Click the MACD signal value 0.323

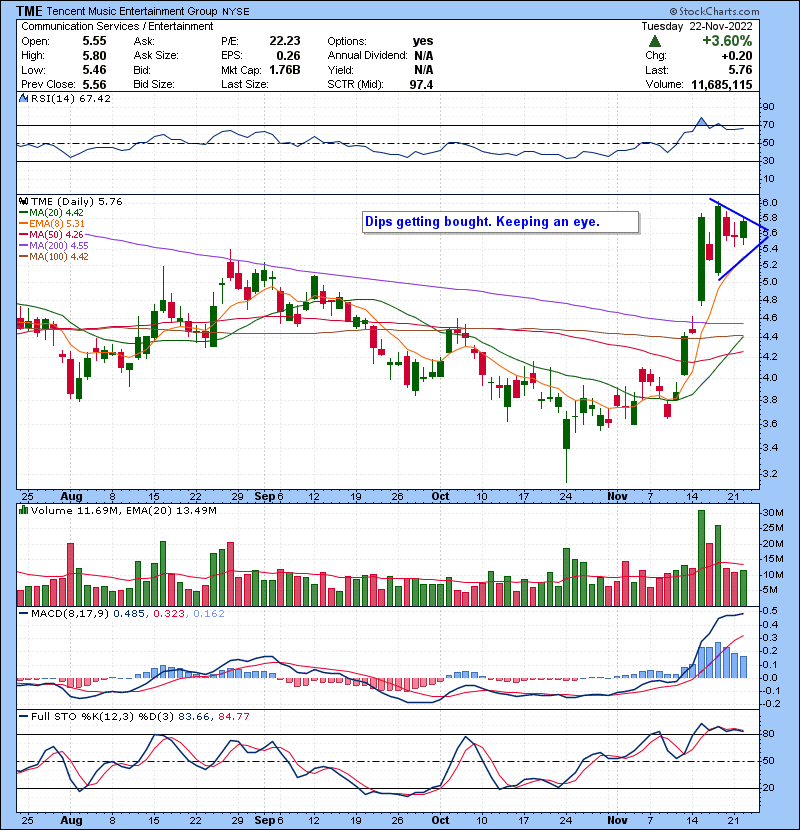click(x=169, y=614)
